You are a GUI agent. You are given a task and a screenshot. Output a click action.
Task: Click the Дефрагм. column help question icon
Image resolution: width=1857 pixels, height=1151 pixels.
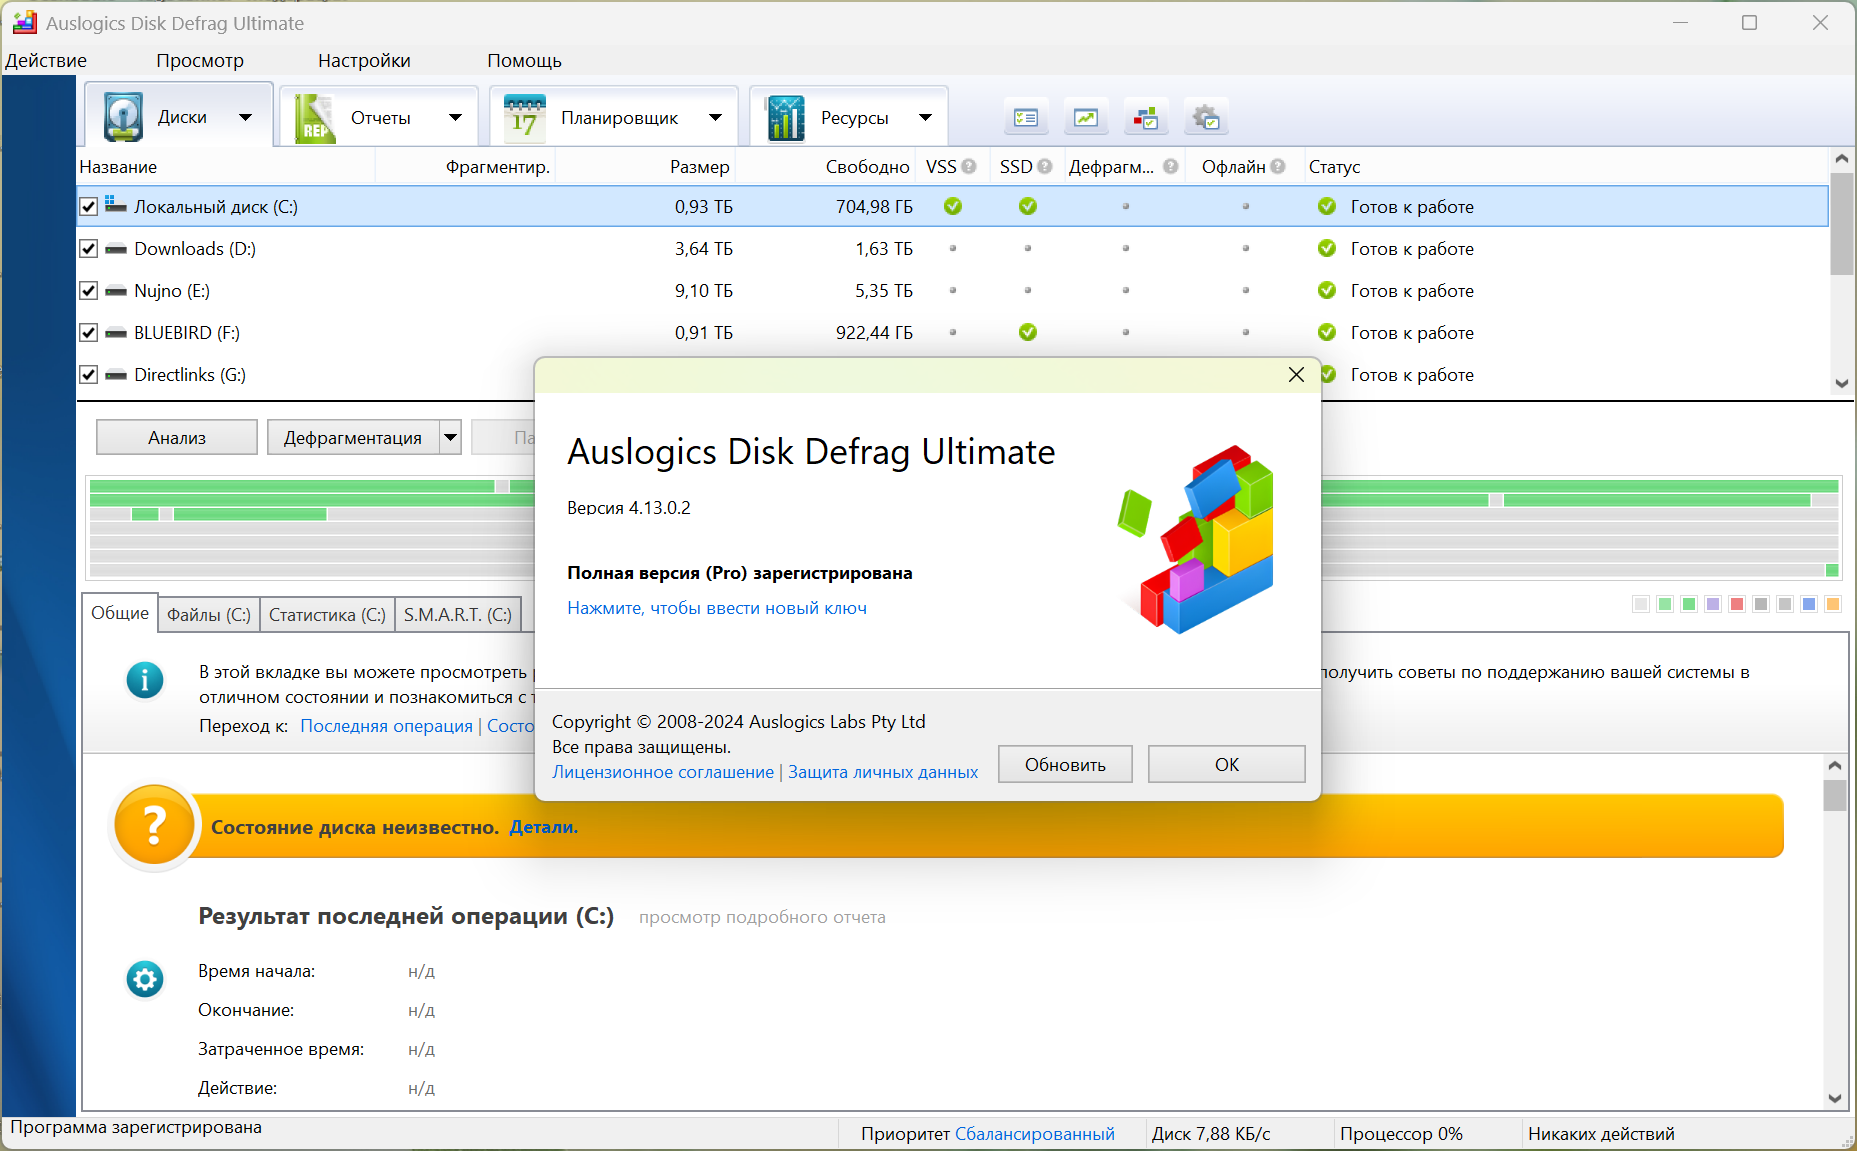tap(1171, 167)
